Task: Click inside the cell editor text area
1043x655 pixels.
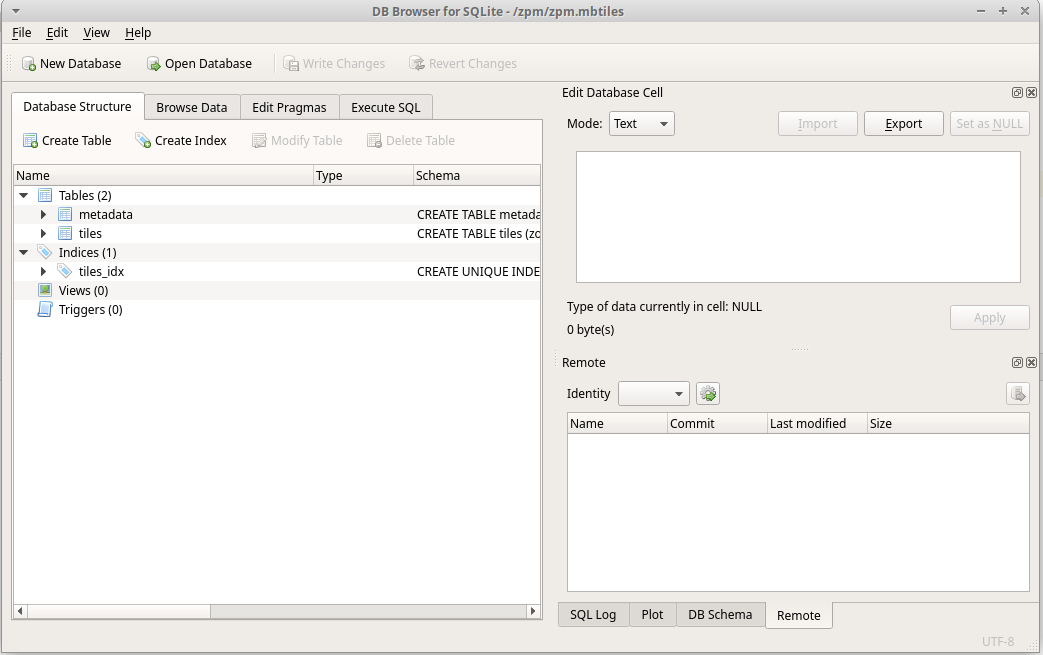Action: pos(798,217)
